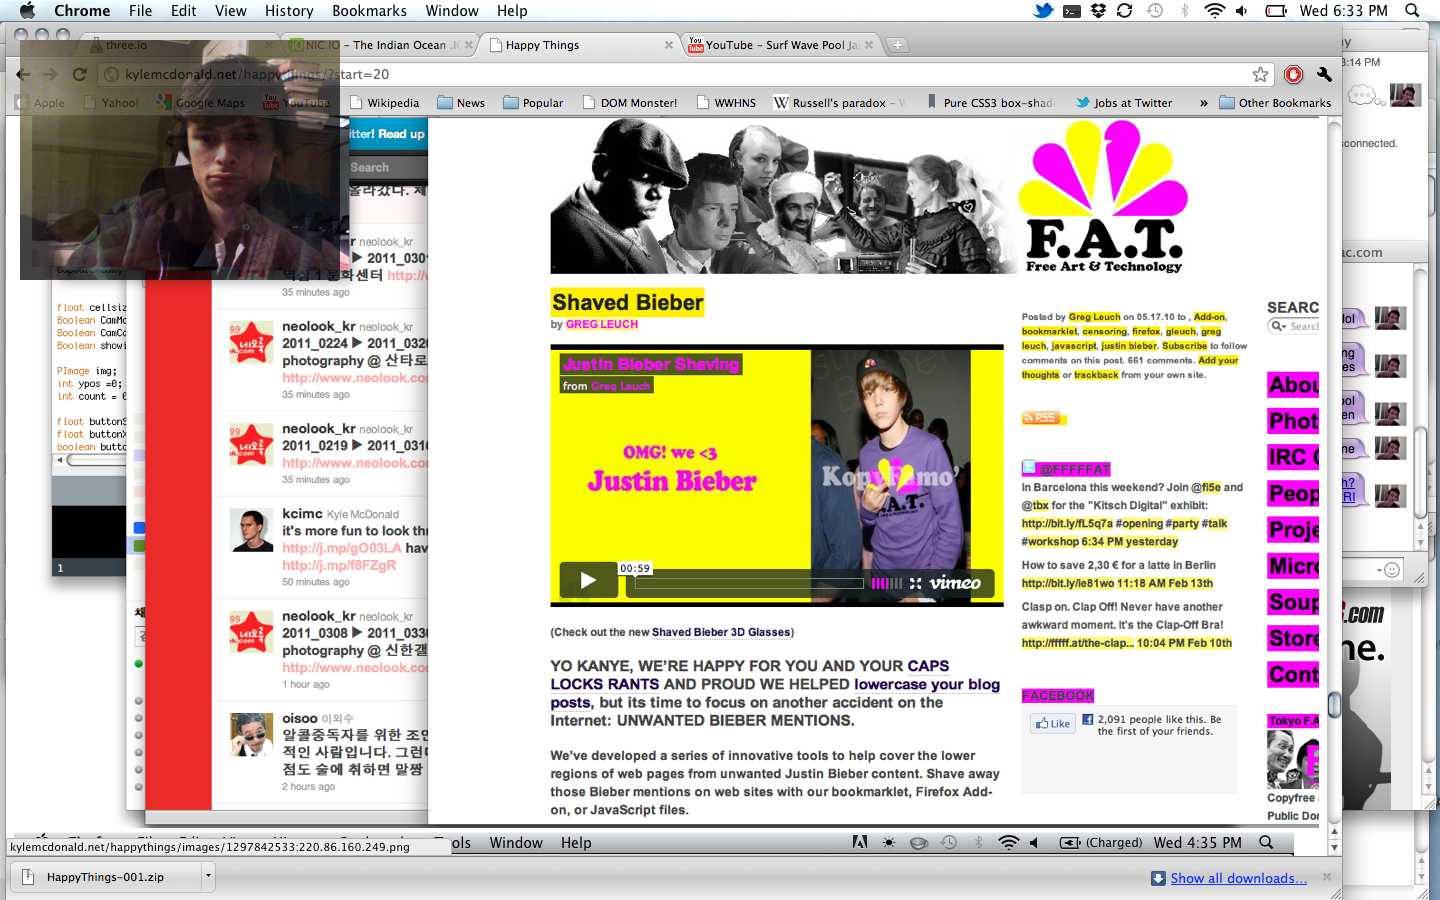Seek along the video progress bar
1440x900 pixels.
[748, 583]
